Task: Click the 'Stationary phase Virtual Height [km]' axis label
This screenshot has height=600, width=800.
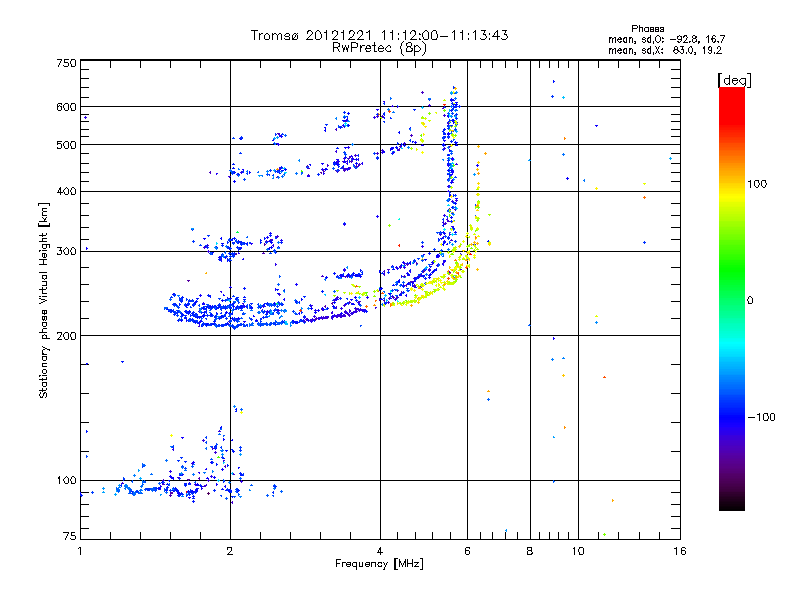Action: (x=43, y=300)
